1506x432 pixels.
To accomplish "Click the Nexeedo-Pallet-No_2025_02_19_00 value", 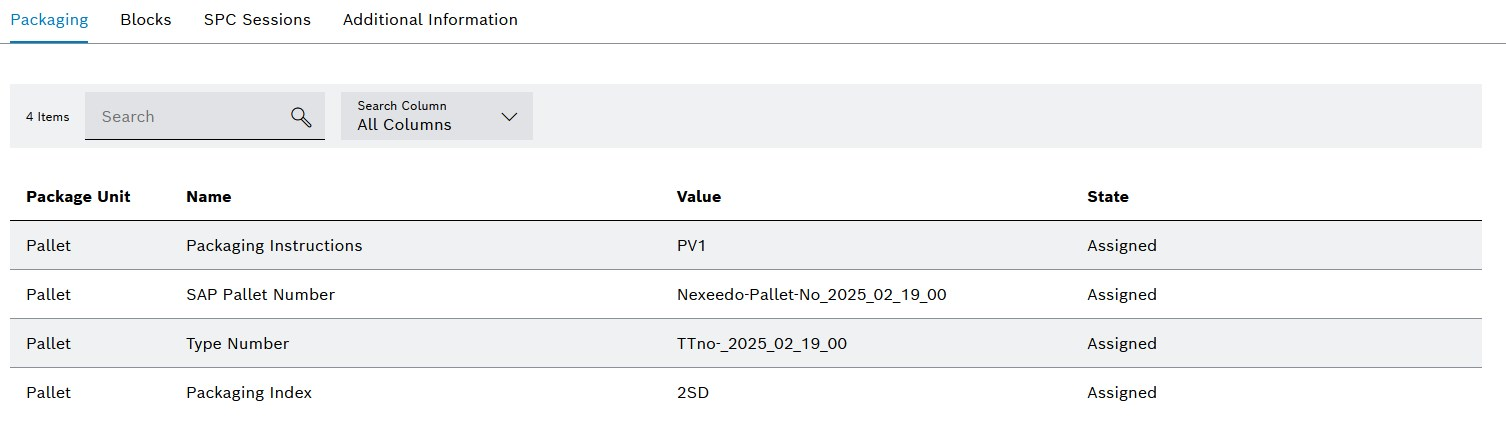I will (x=812, y=294).
